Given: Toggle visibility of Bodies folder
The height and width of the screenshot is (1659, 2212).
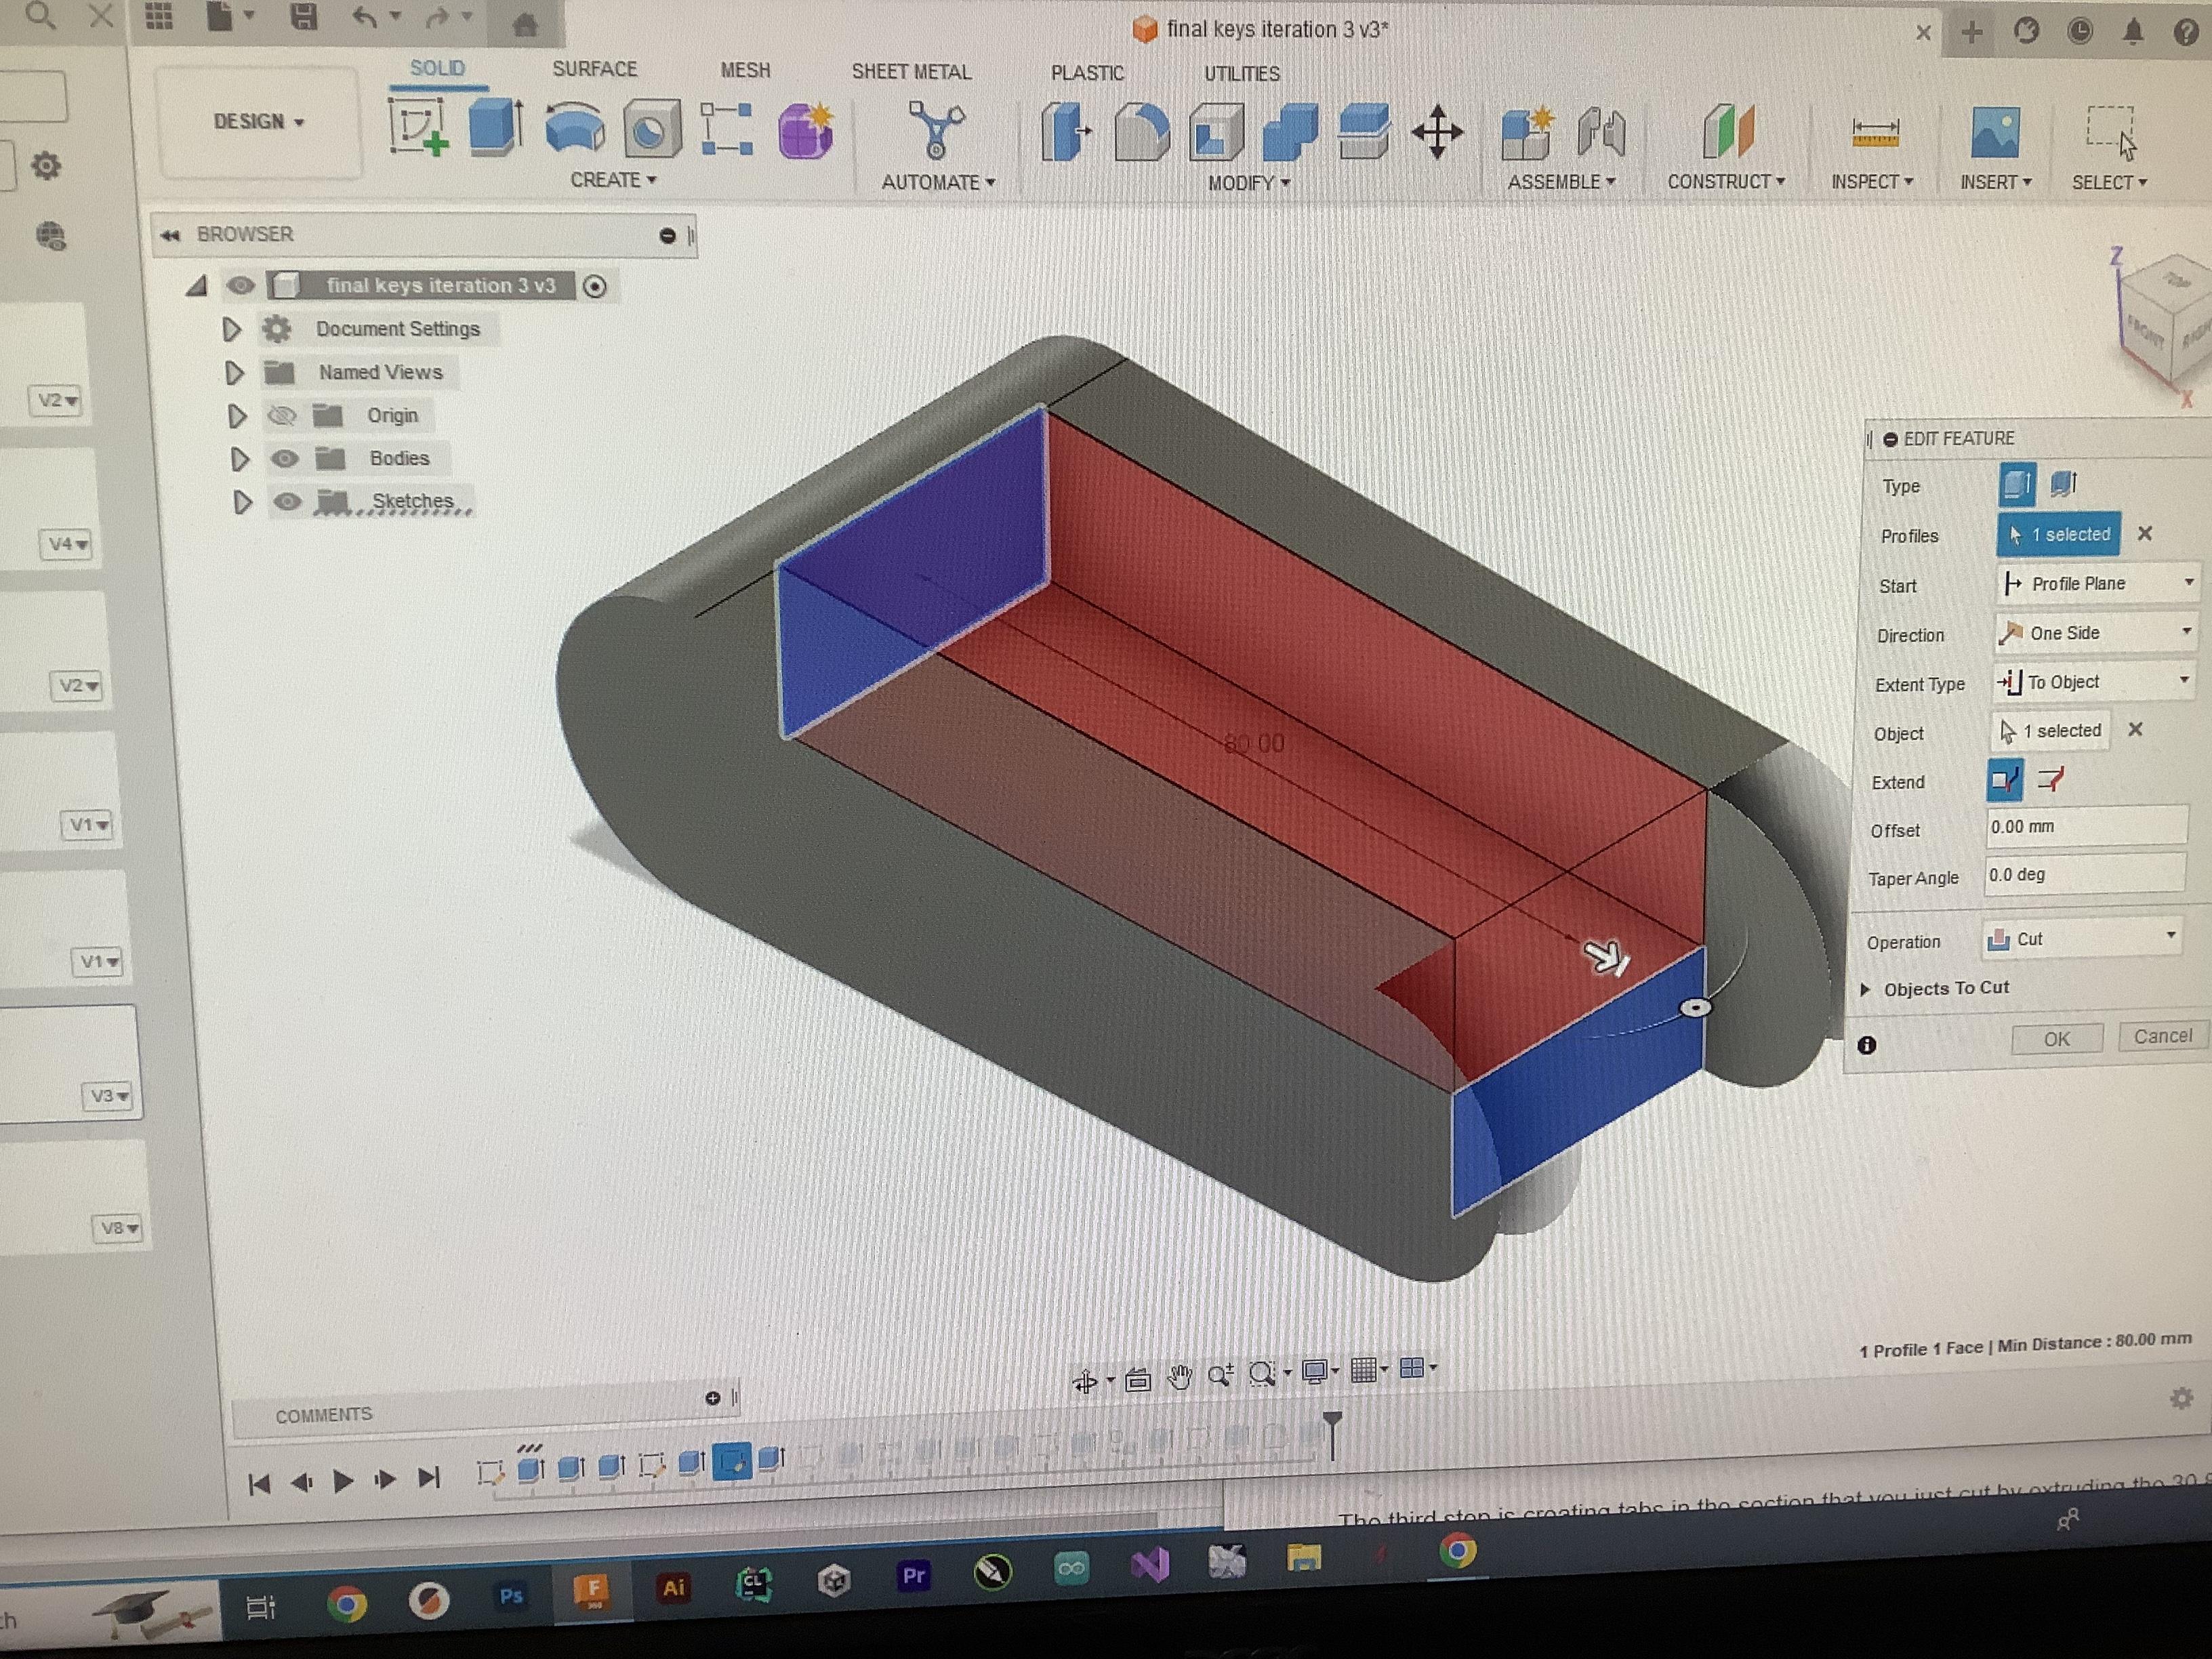Looking at the screenshot, I should (285, 459).
